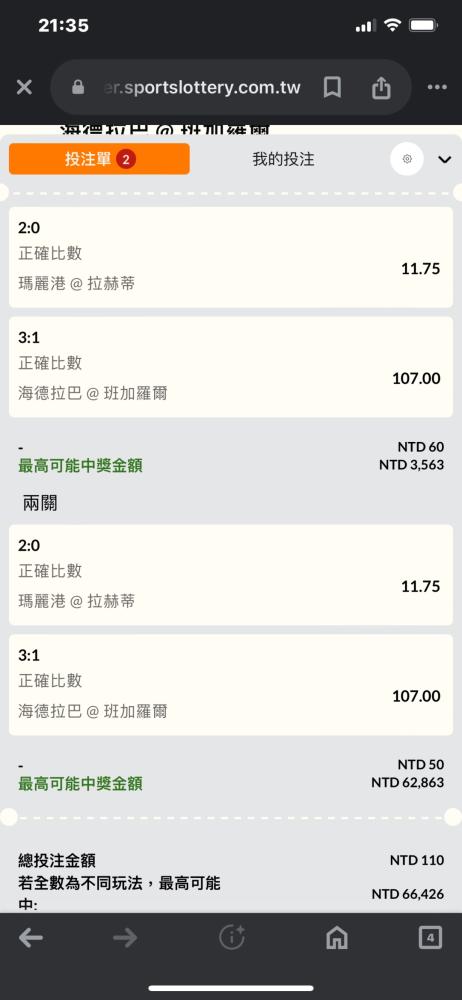Screen dimensions: 462x1000
Task: Tap the sportslottery.com.tw address field
Action: [x=202, y=87]
